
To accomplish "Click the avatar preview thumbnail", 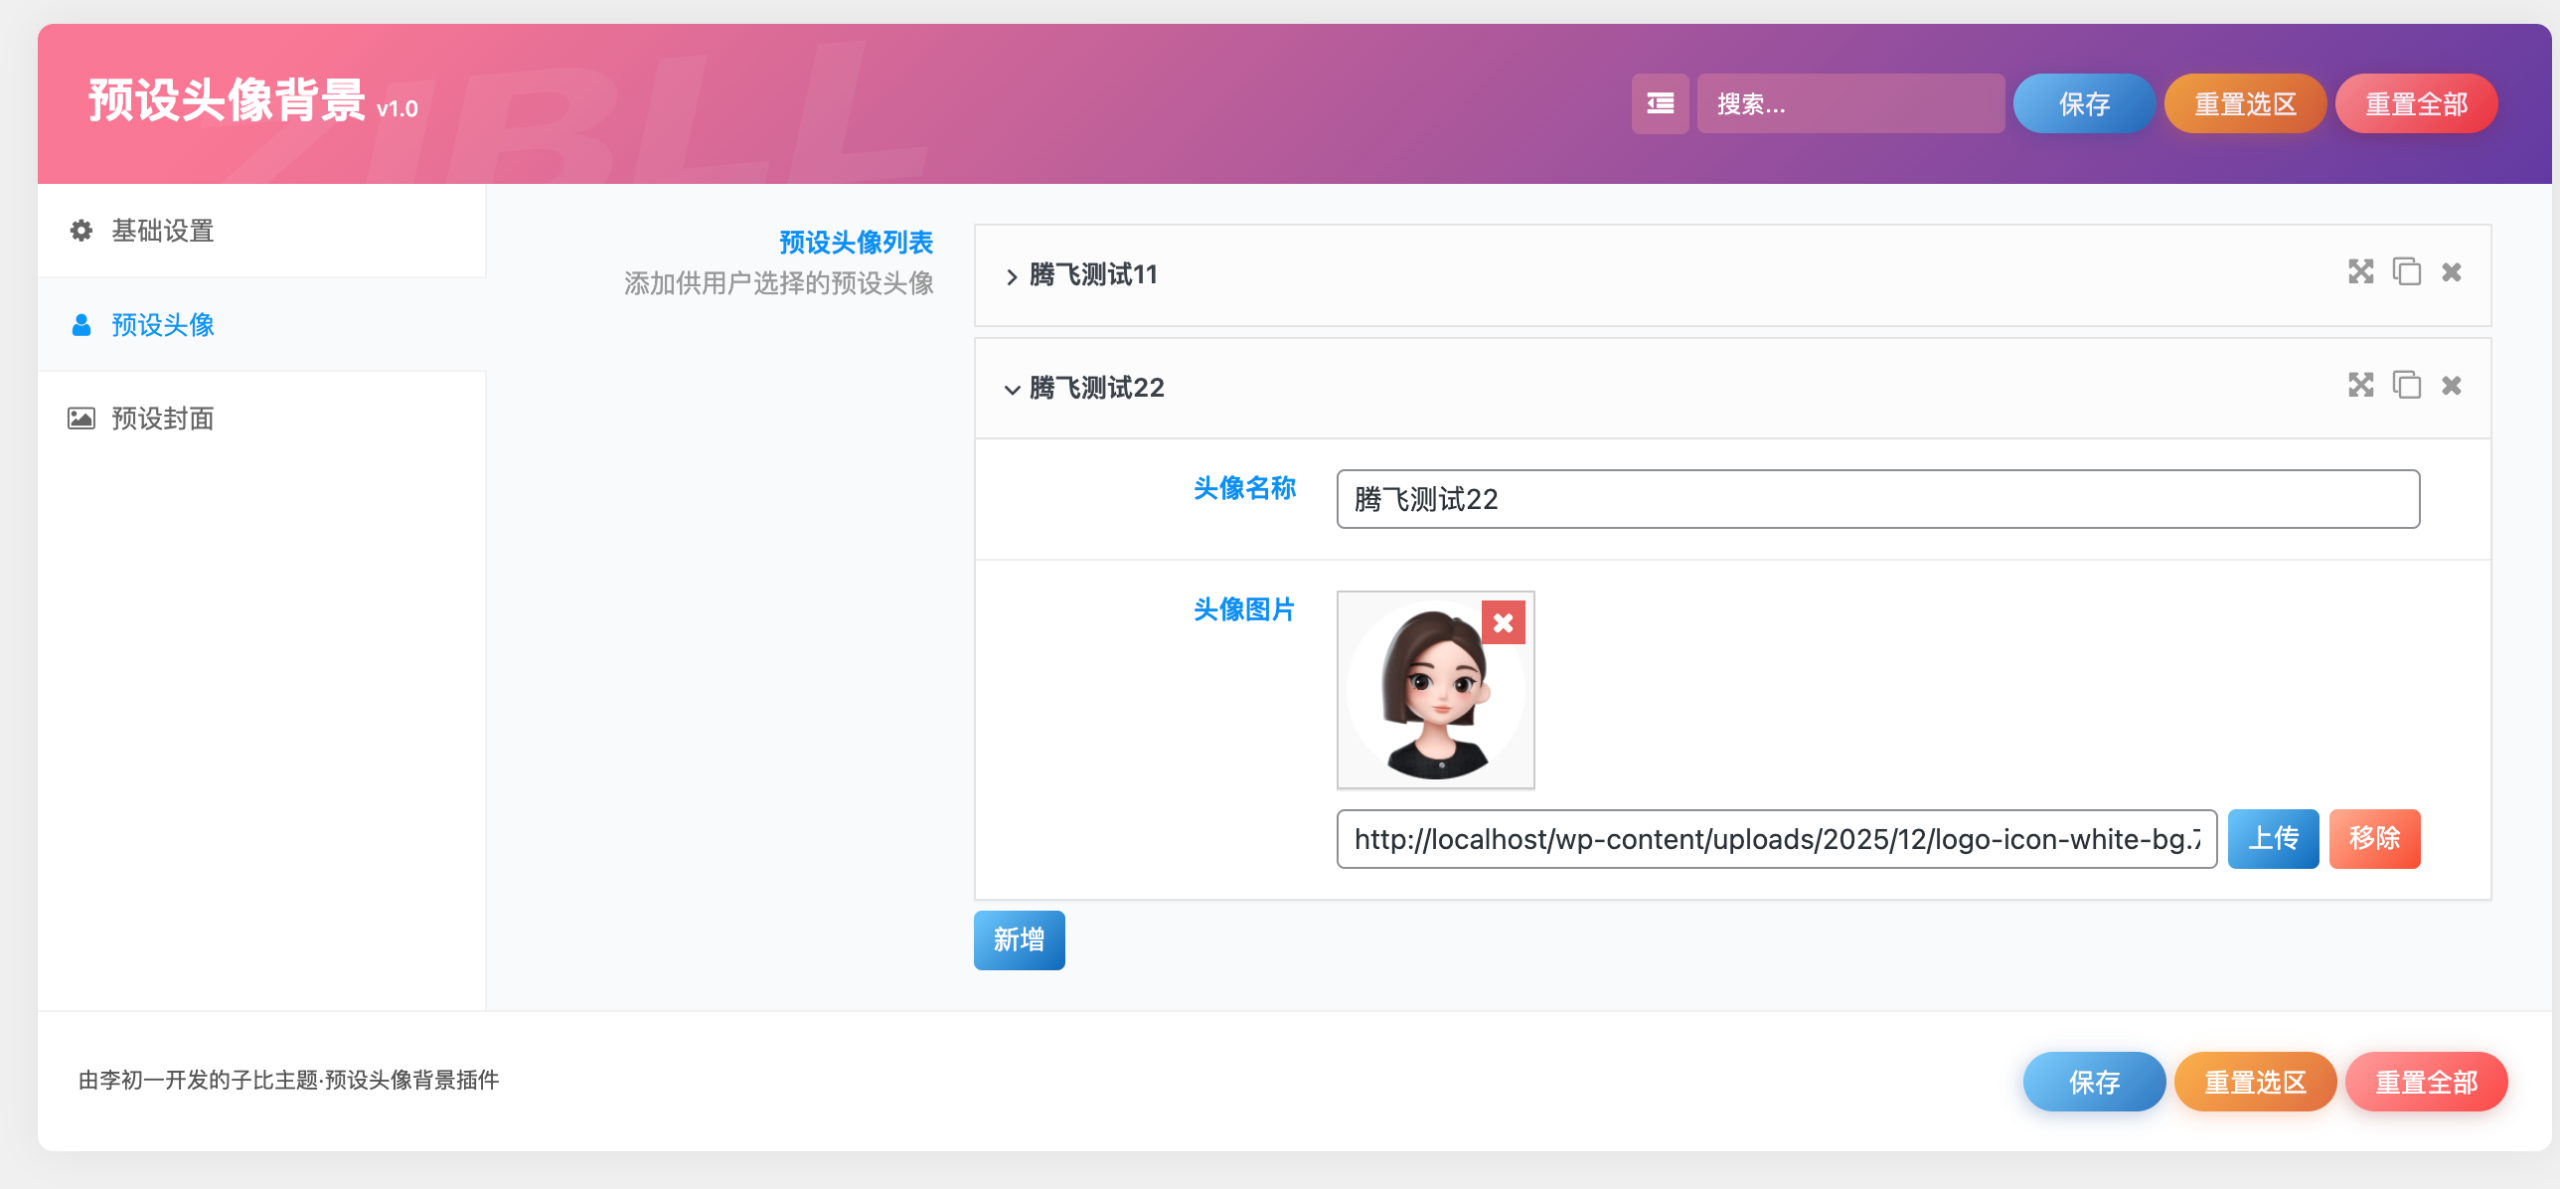I will pos(1435,689).
